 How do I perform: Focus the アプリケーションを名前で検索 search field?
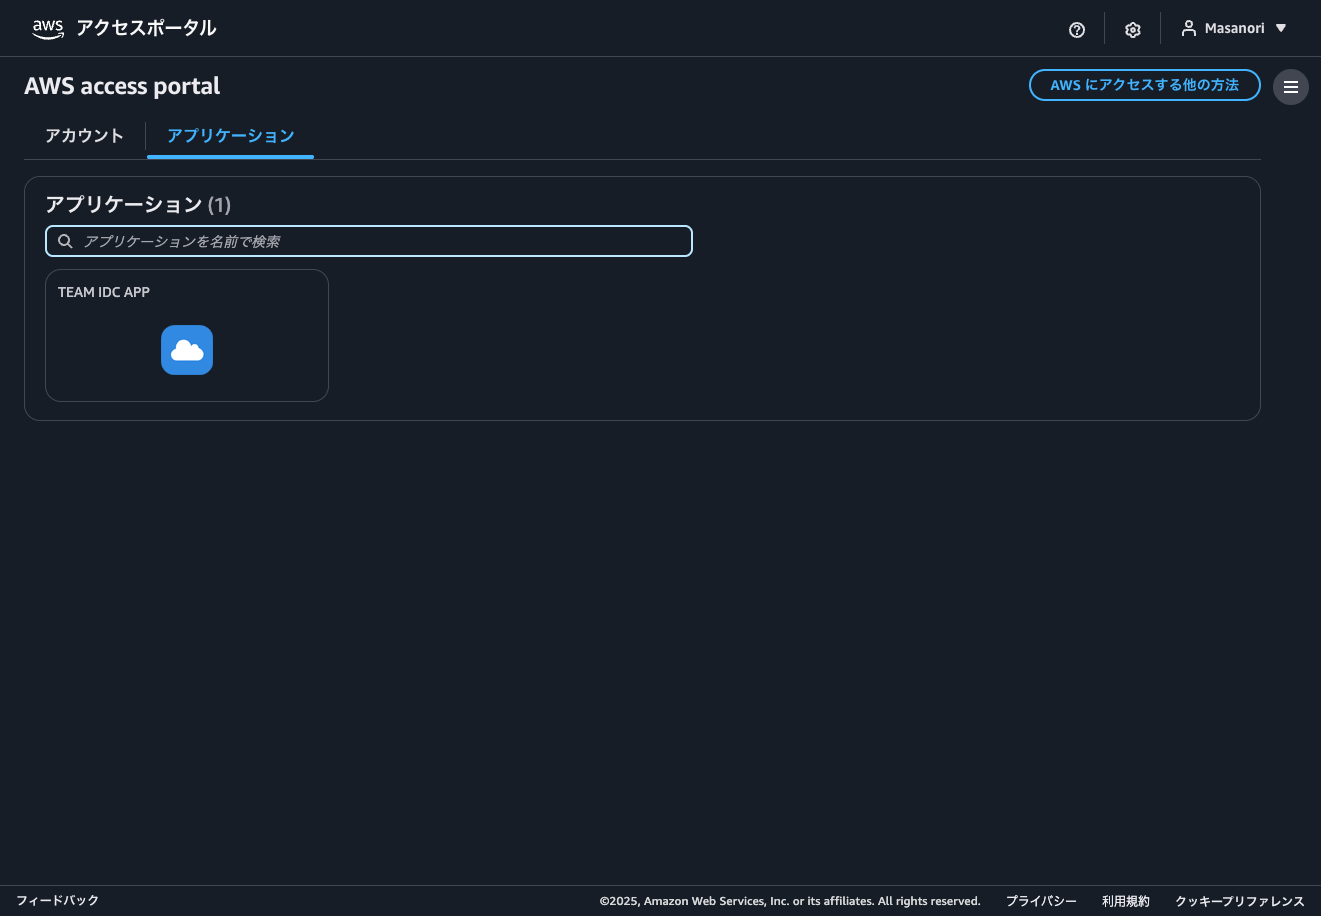point(380,241)
